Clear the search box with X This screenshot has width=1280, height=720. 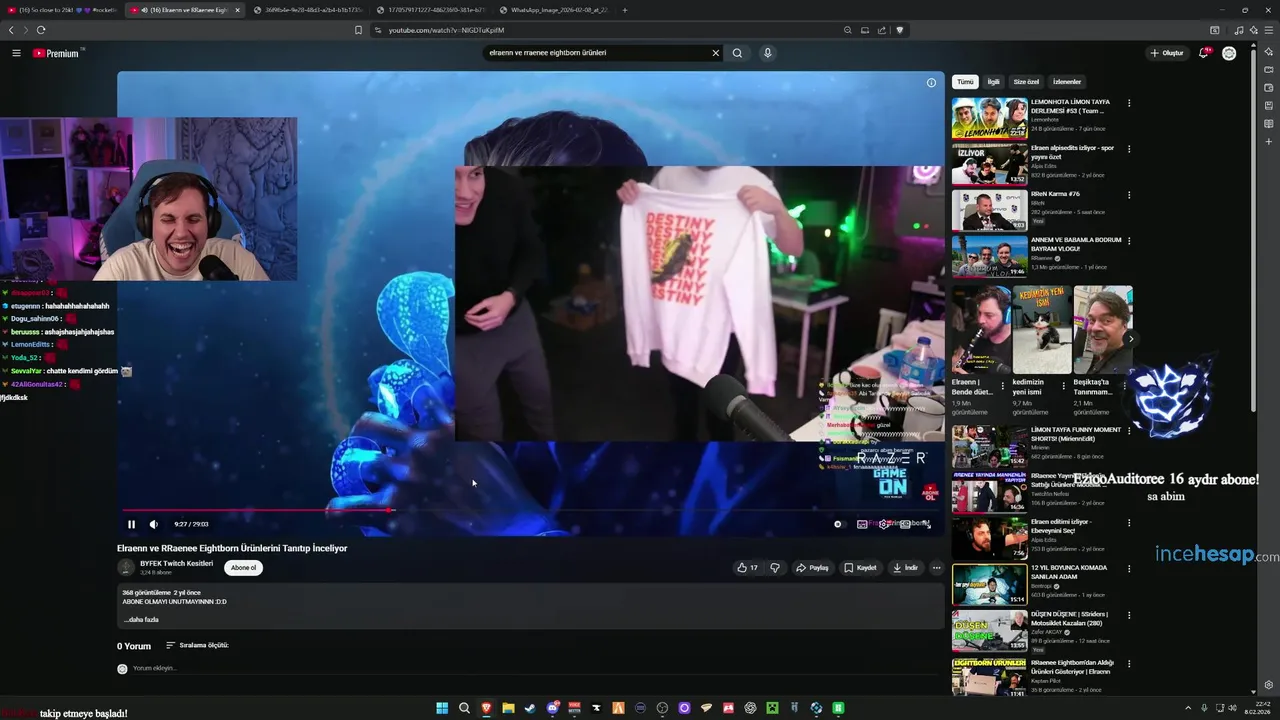715,53
